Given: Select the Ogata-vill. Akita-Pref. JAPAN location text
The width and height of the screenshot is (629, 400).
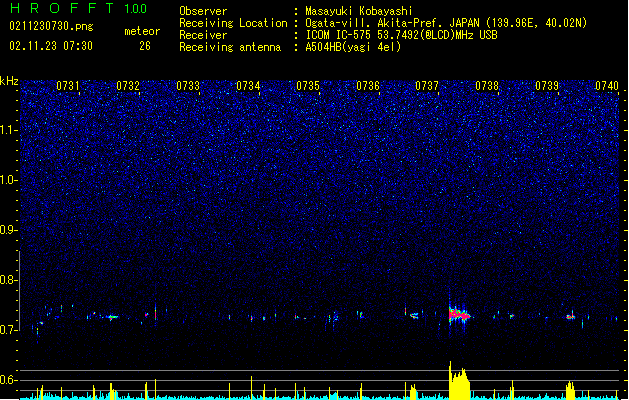Looking at the screenshot, I should coord(446,23).
